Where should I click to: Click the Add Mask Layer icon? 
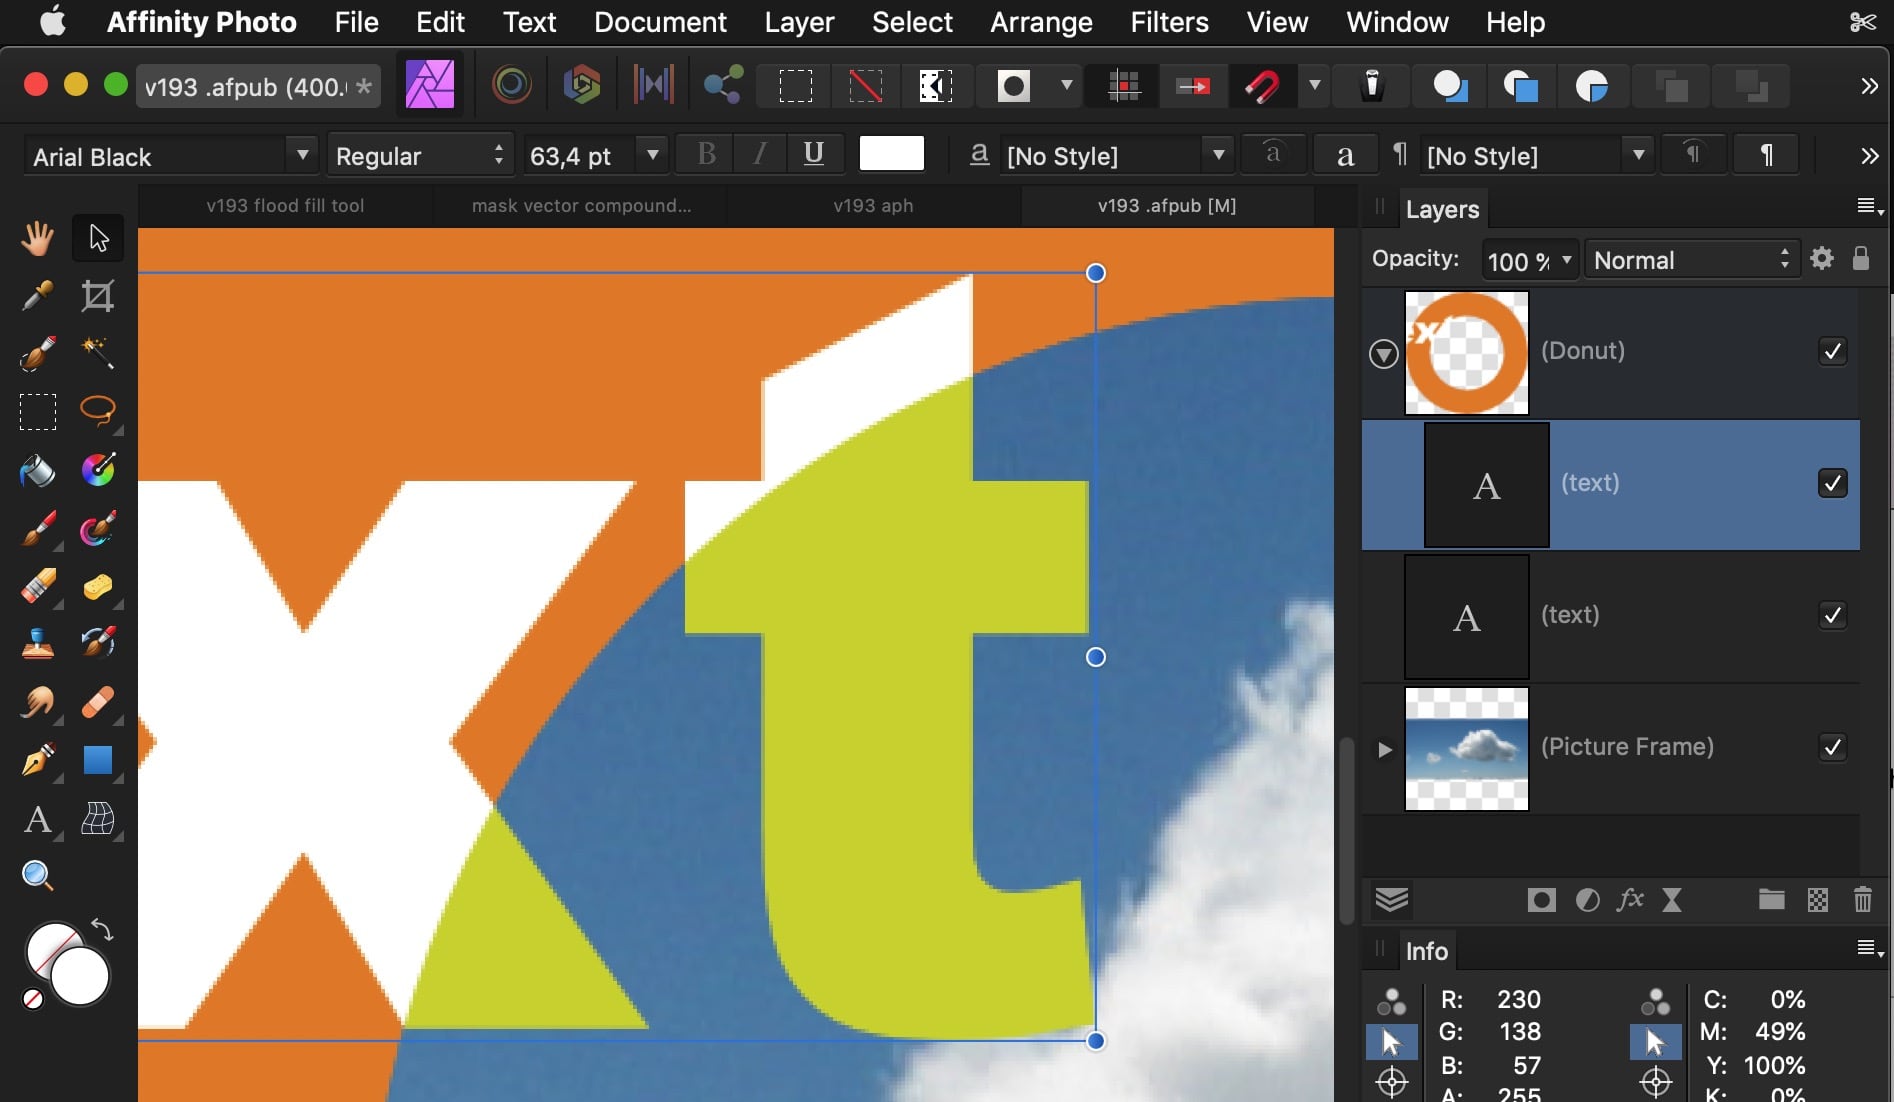click(x=1541, y=900)
